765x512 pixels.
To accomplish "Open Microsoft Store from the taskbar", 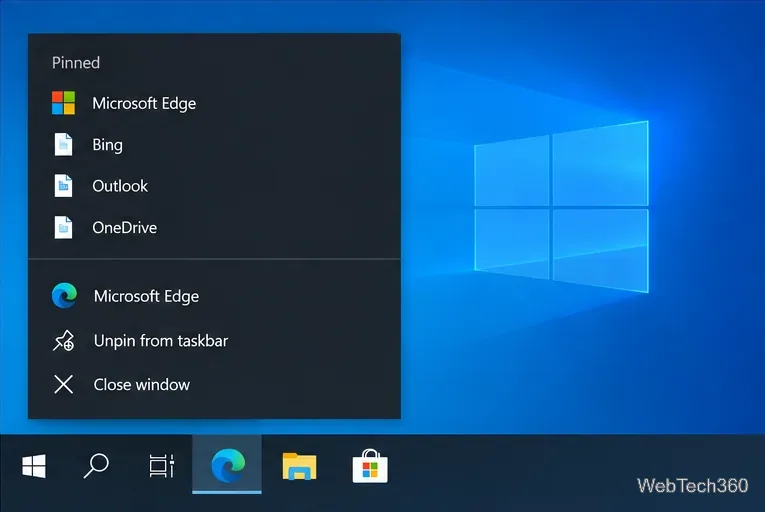I will click(x=370, y=466).
